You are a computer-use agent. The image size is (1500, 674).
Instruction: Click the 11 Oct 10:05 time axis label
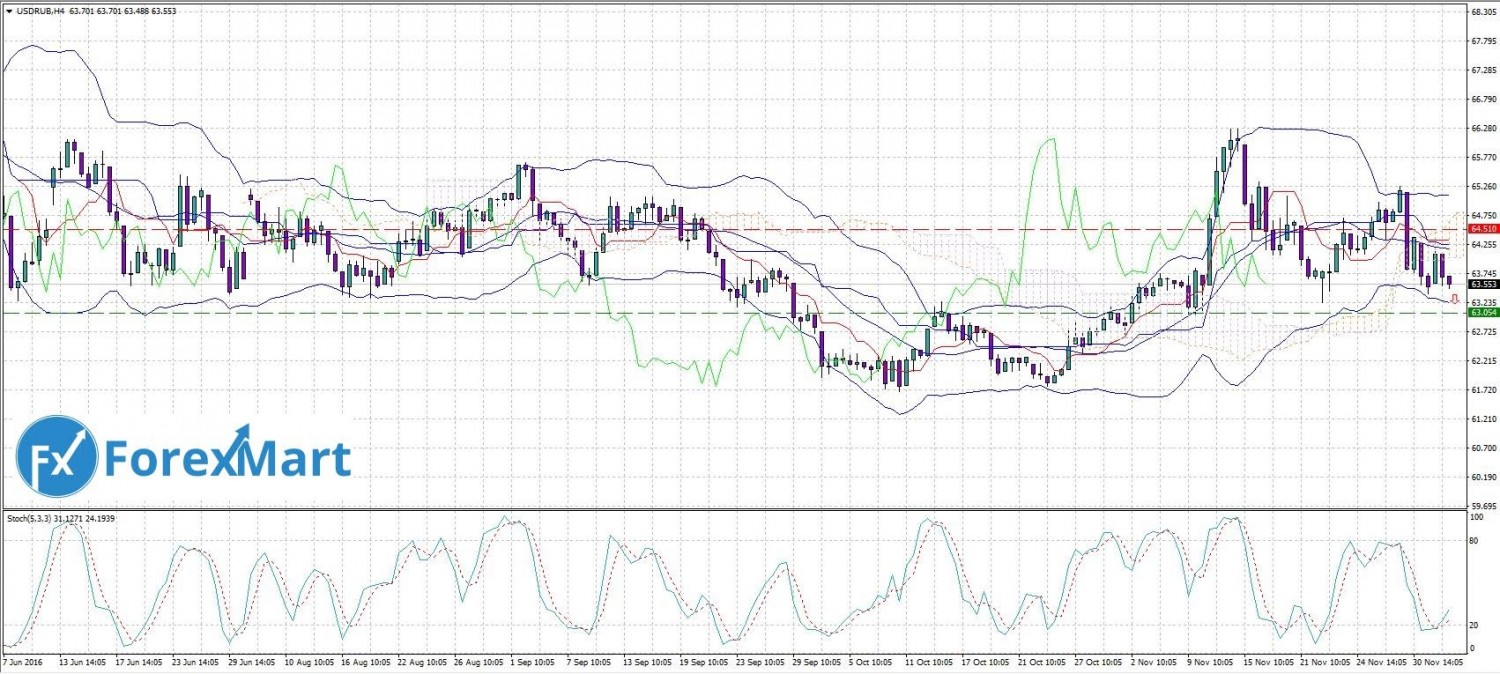coord(926,662)
